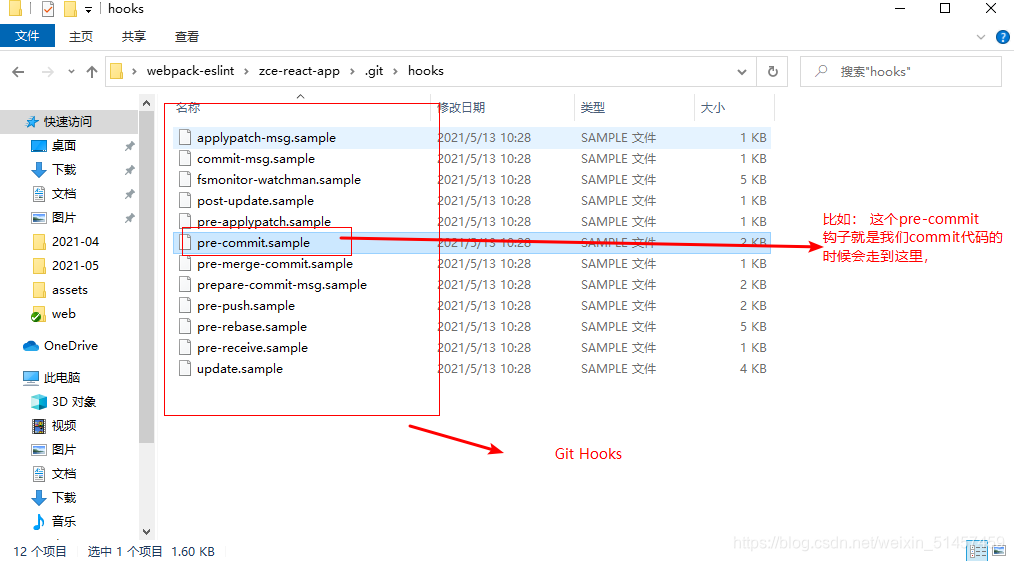Sort by the 大小 column header
The height and width of the screenshot is (561, 1014).
713,107
